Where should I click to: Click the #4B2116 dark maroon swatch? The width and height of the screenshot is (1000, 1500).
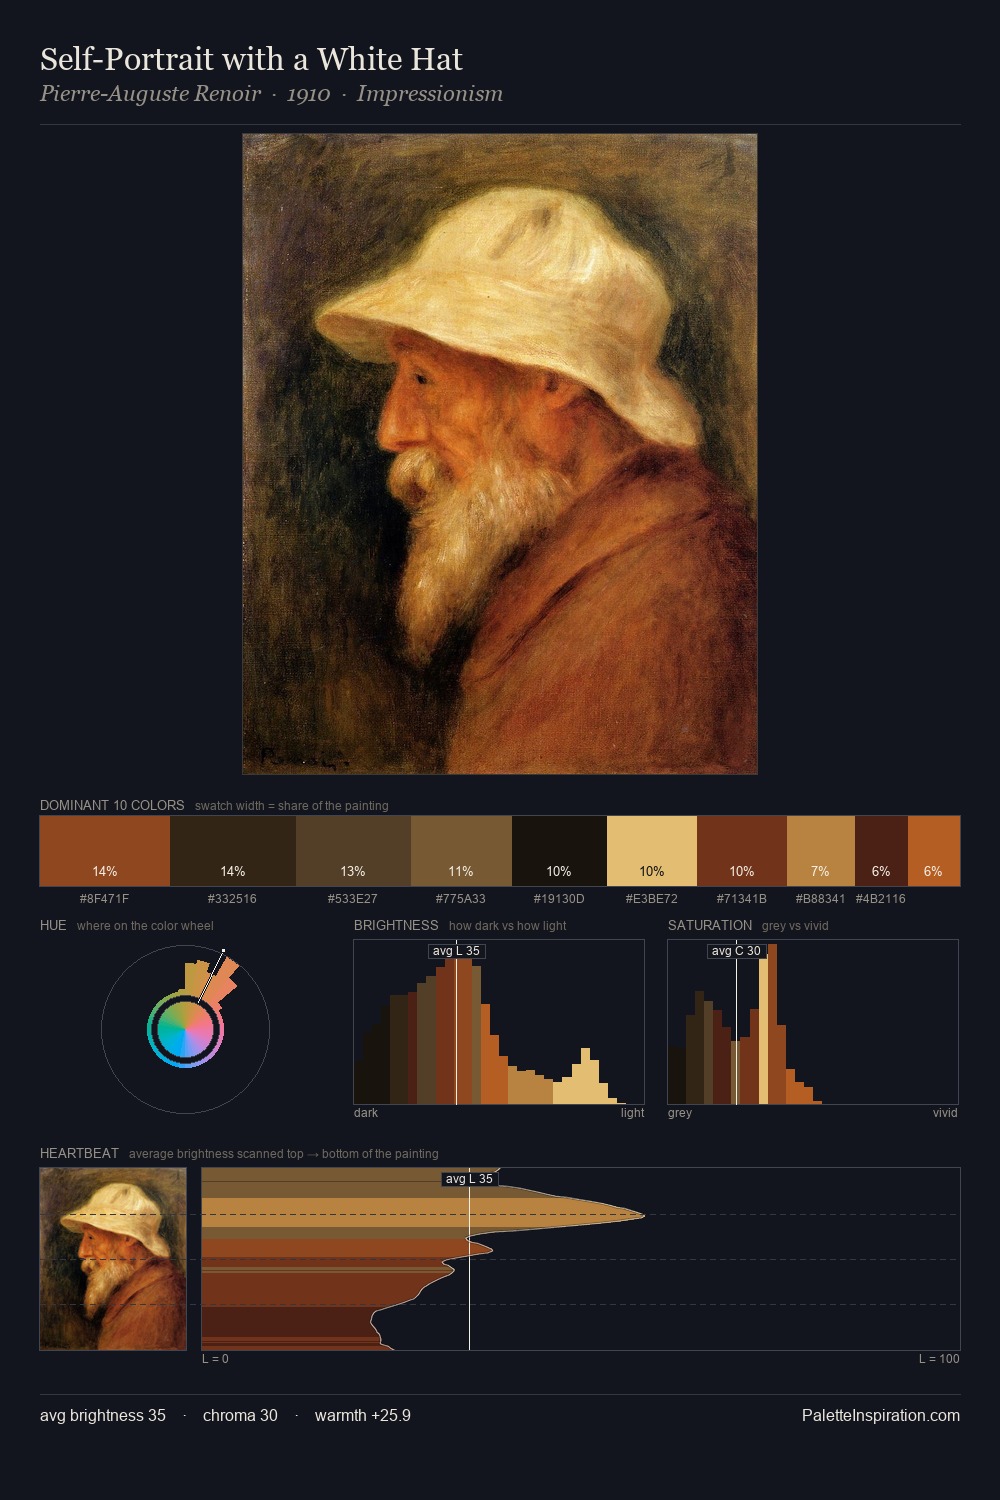pos(881,851)
